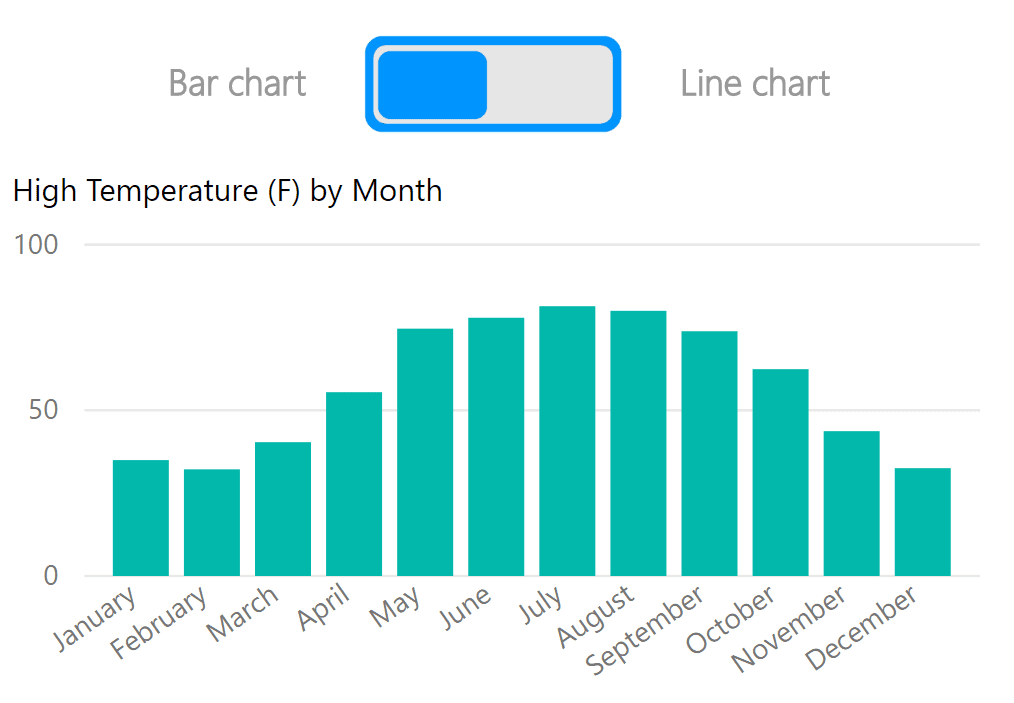The height and width of the screenshot is (703, 1014).
Task: Select the July bar
Action: (x=567, y=440)
